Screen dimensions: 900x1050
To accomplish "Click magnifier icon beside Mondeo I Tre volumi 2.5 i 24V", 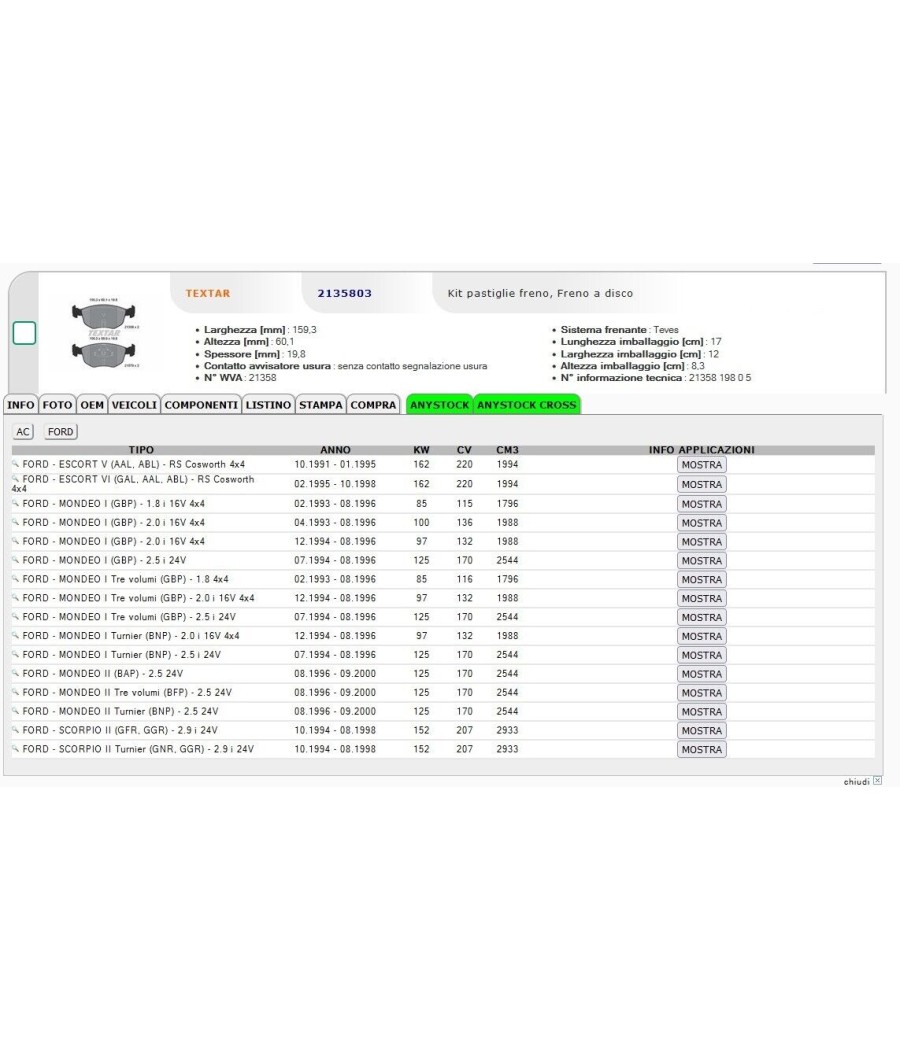I will click(15, 616).
